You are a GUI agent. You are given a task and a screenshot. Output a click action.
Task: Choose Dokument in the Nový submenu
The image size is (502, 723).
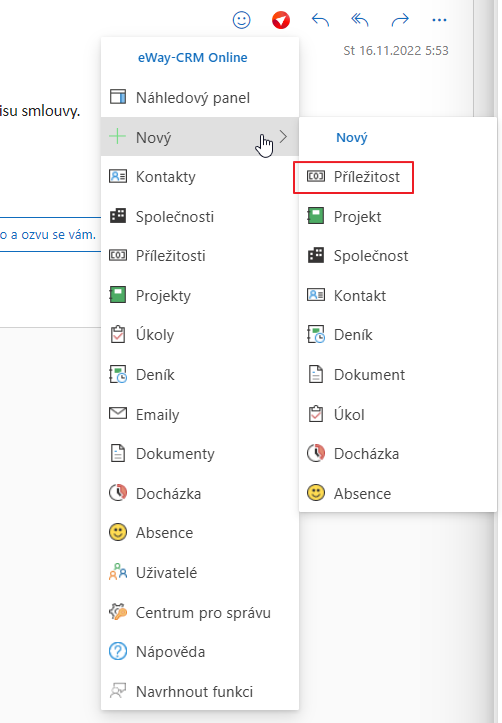(x=356, y=374)
